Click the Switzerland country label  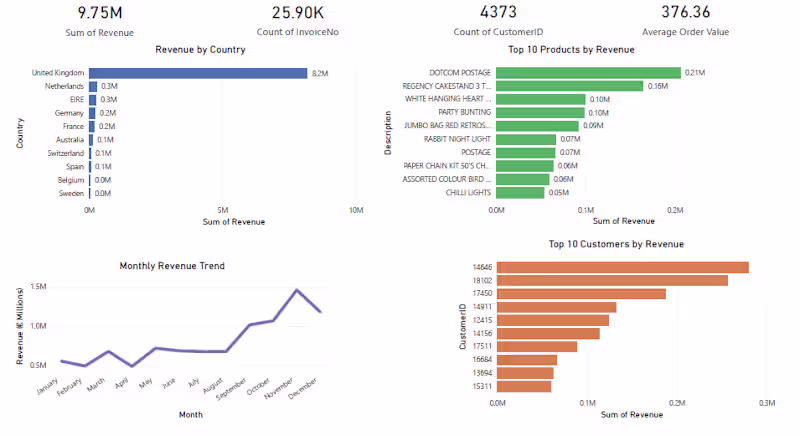click(65, 153)
